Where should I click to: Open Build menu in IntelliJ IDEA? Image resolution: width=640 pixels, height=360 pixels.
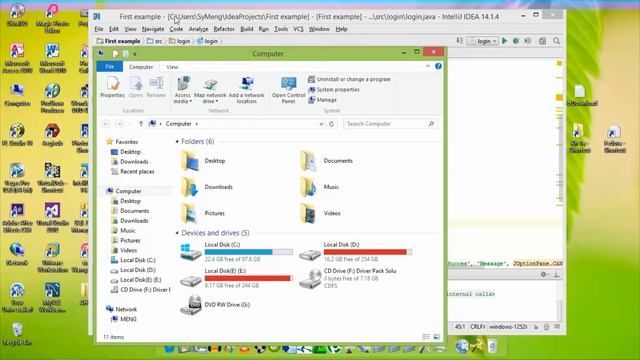click(x=247, y=29)
